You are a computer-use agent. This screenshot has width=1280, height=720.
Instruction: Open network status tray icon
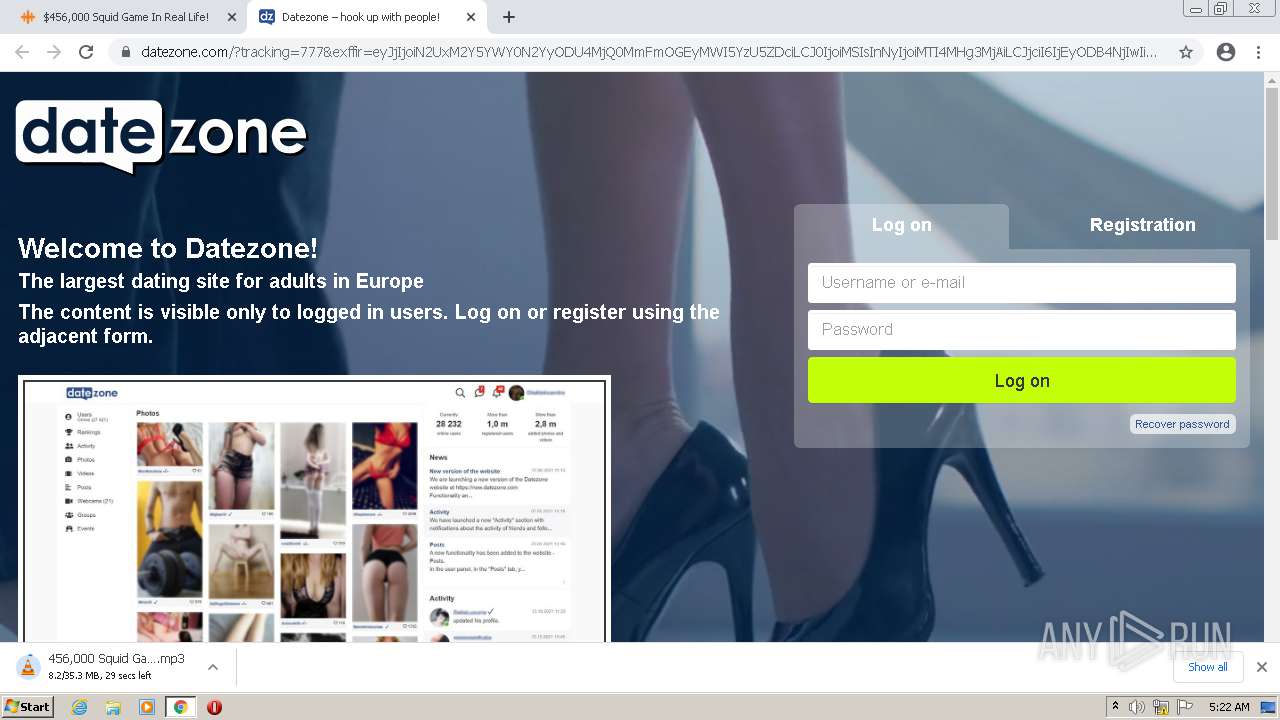[x=1161, y=707]
